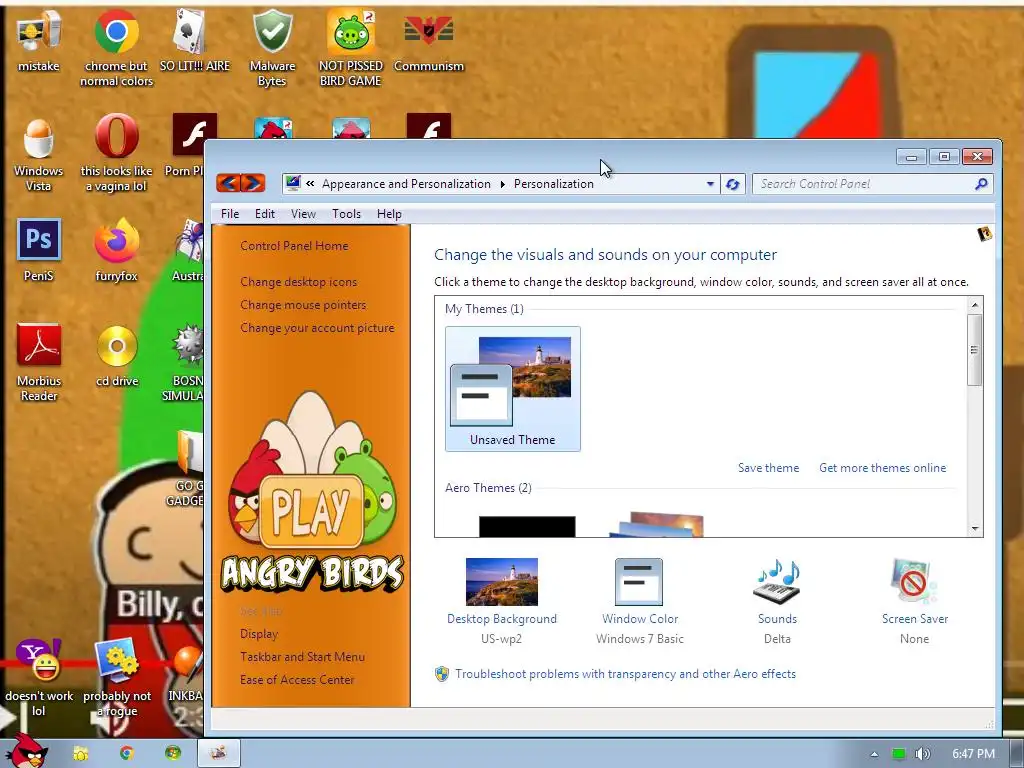Click the forward arrow navigation button
The image size is (1024, 768).
(x=253, y=183)
